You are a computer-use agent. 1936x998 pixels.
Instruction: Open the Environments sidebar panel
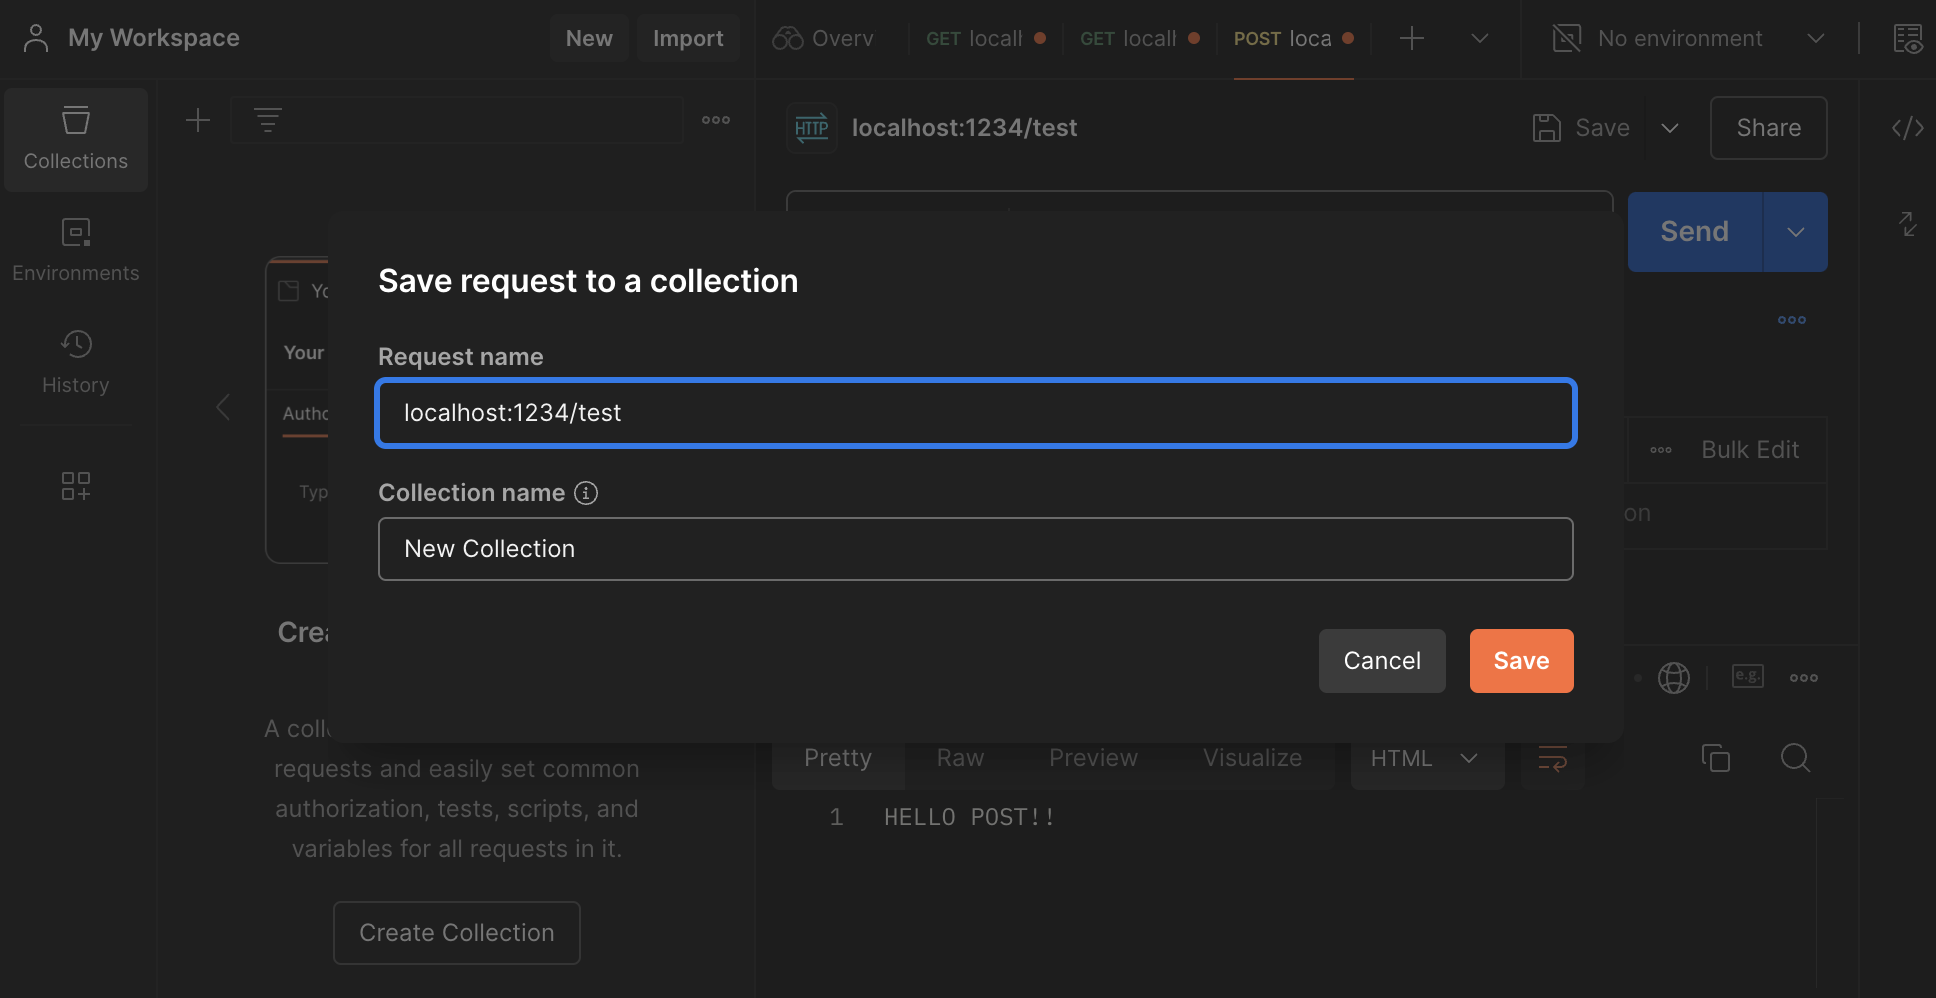(x=76, y=250)
